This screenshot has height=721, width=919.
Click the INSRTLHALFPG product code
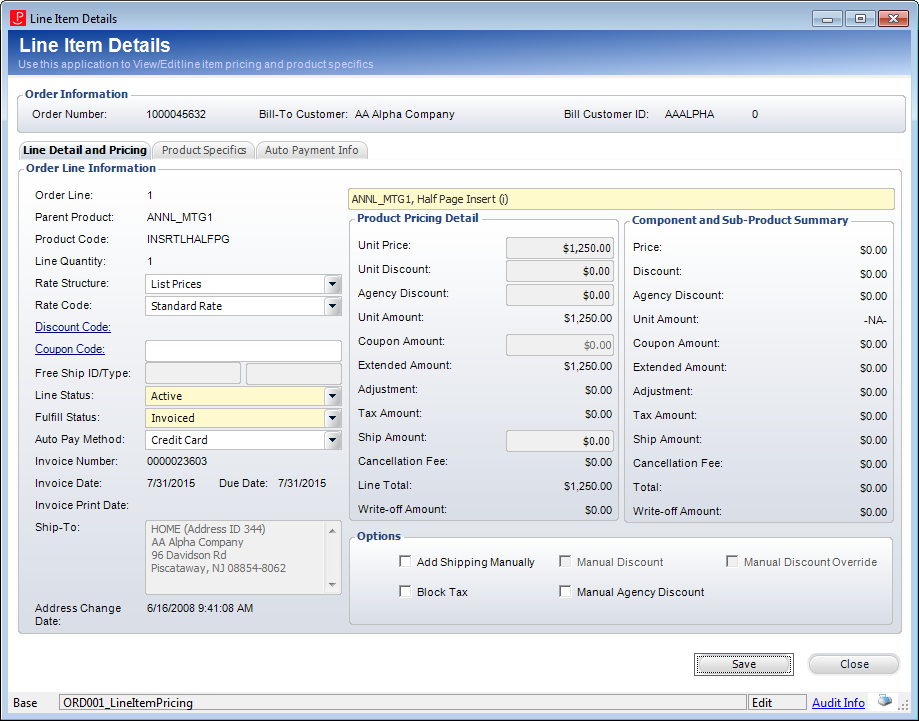[x=188, y=239]
